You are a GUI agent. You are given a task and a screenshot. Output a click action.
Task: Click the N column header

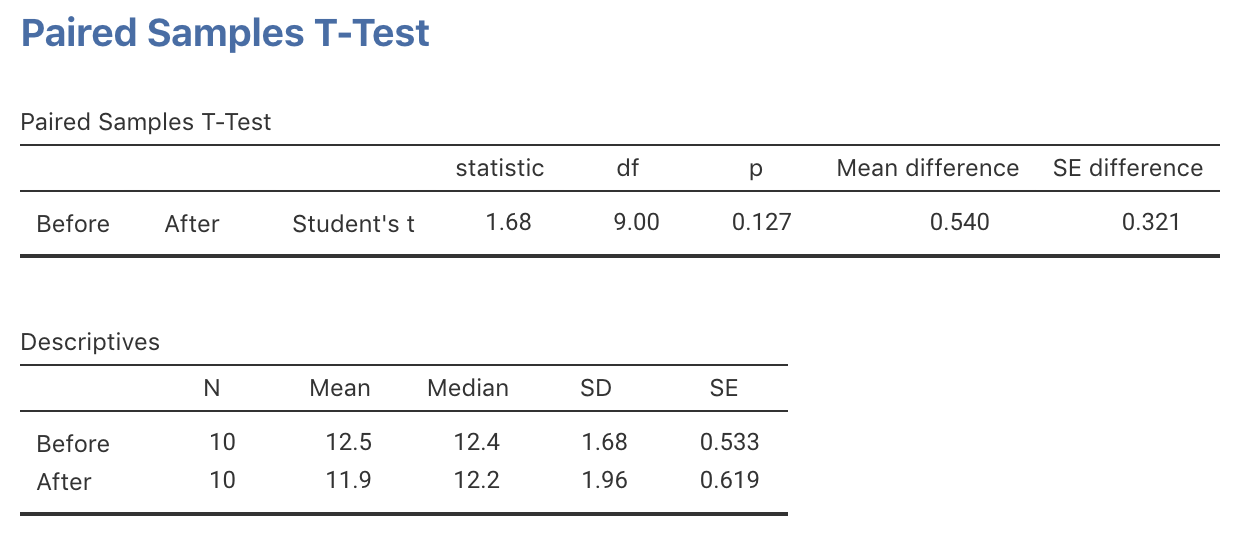212,388
